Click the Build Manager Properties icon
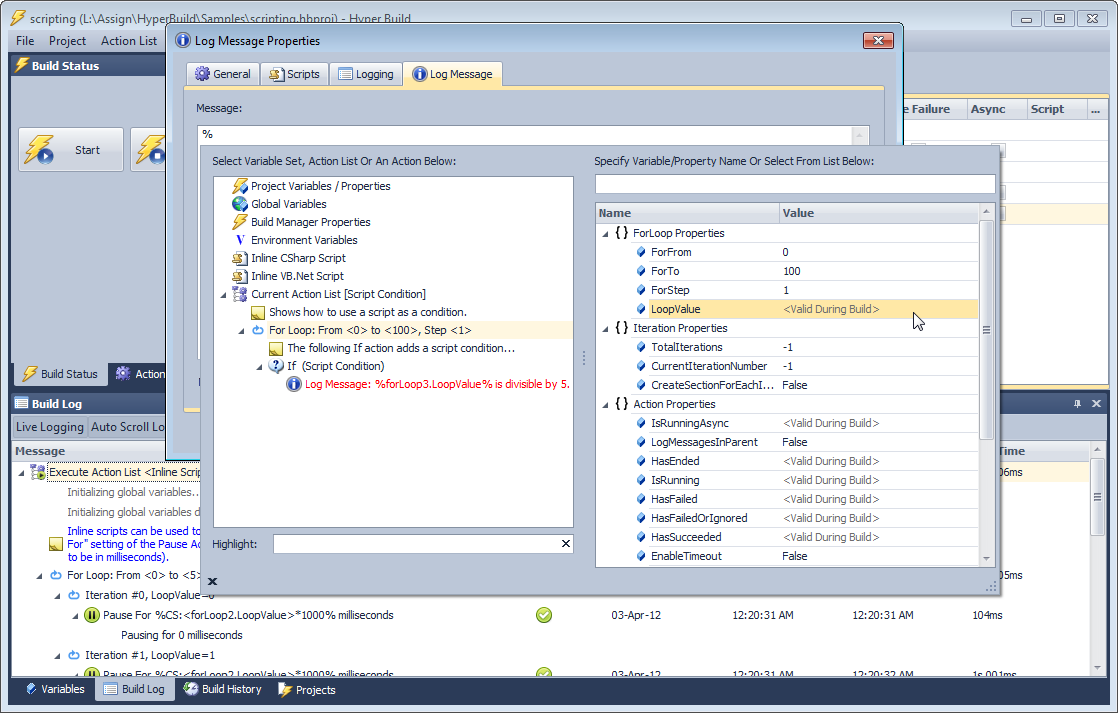The height and width of the screenshot is (713, 1118). tap(240, 222)
